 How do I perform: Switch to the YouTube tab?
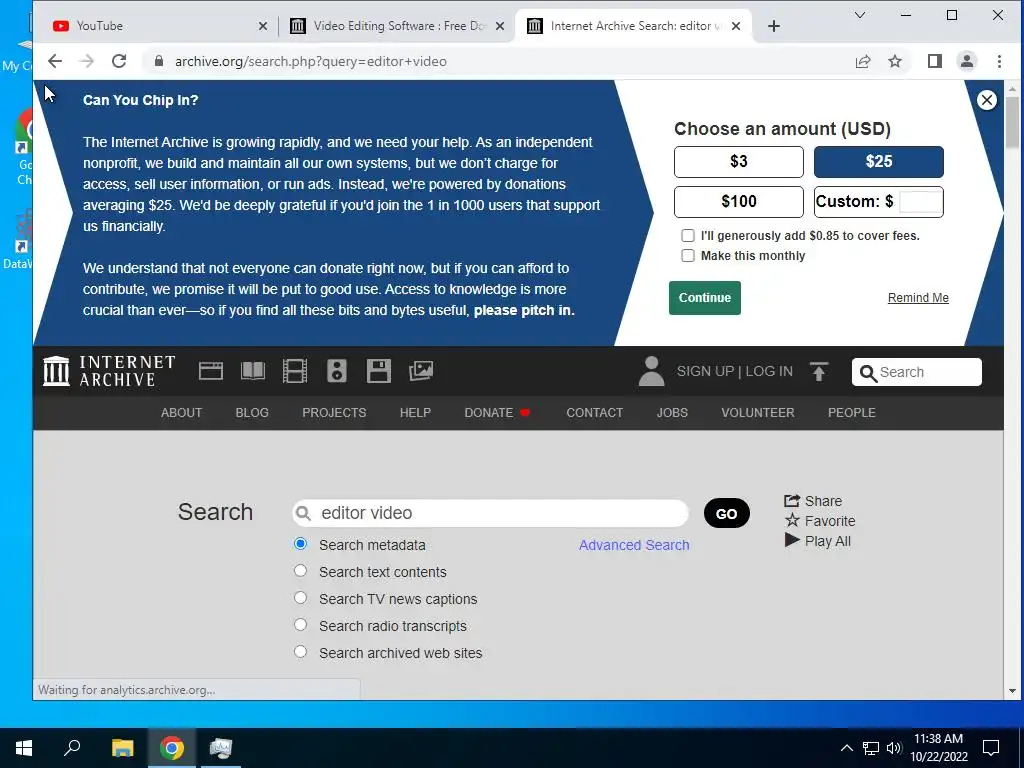click(x=157, y=26)
